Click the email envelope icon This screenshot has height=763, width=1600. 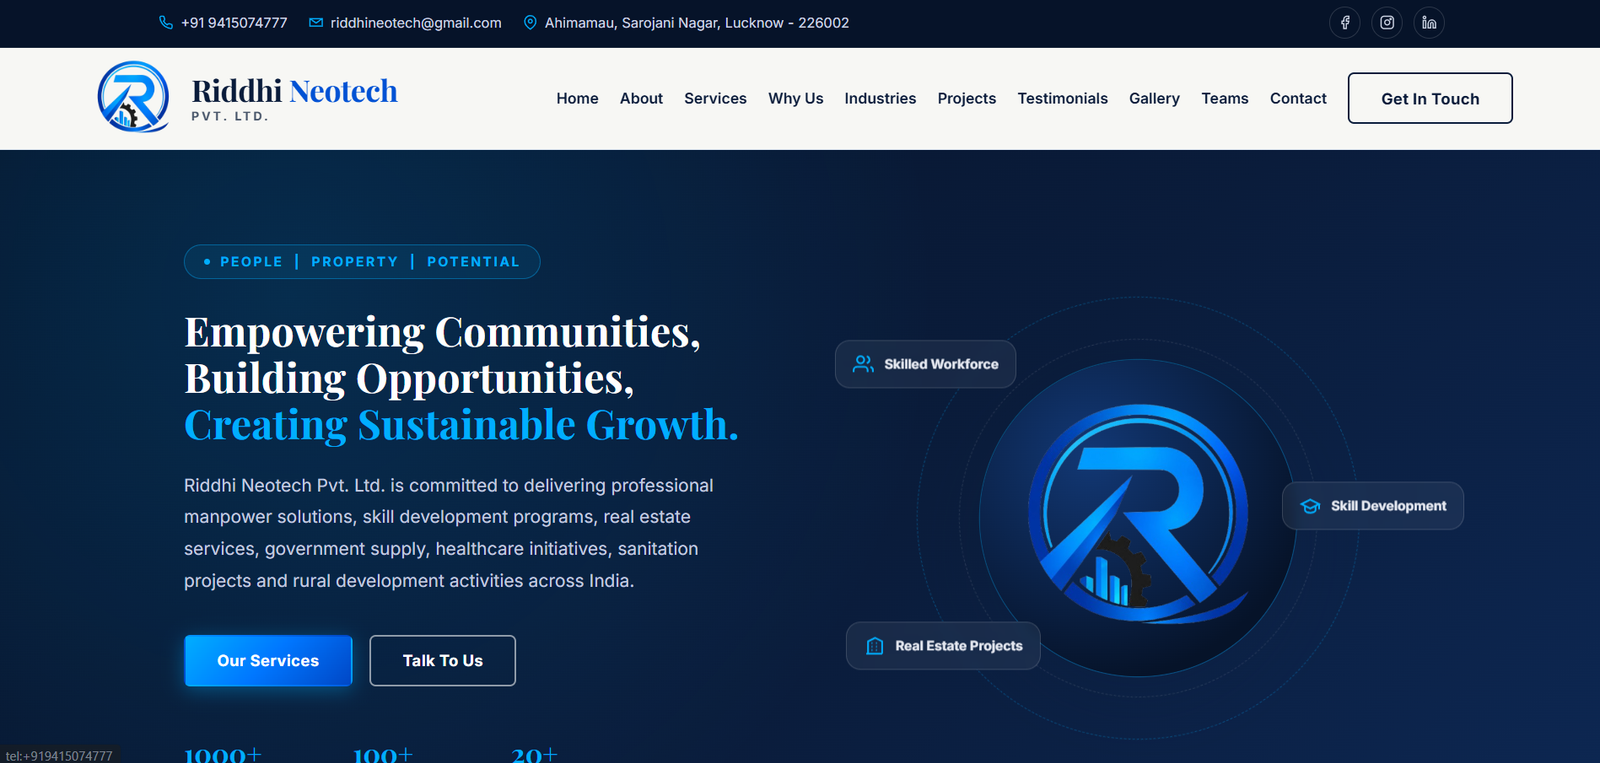pos(316,22)
